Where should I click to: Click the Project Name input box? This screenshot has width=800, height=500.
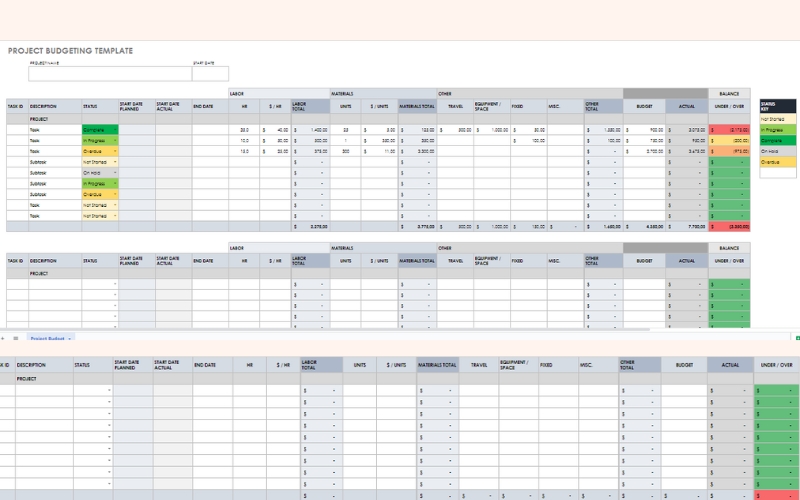tap(110, 73)
